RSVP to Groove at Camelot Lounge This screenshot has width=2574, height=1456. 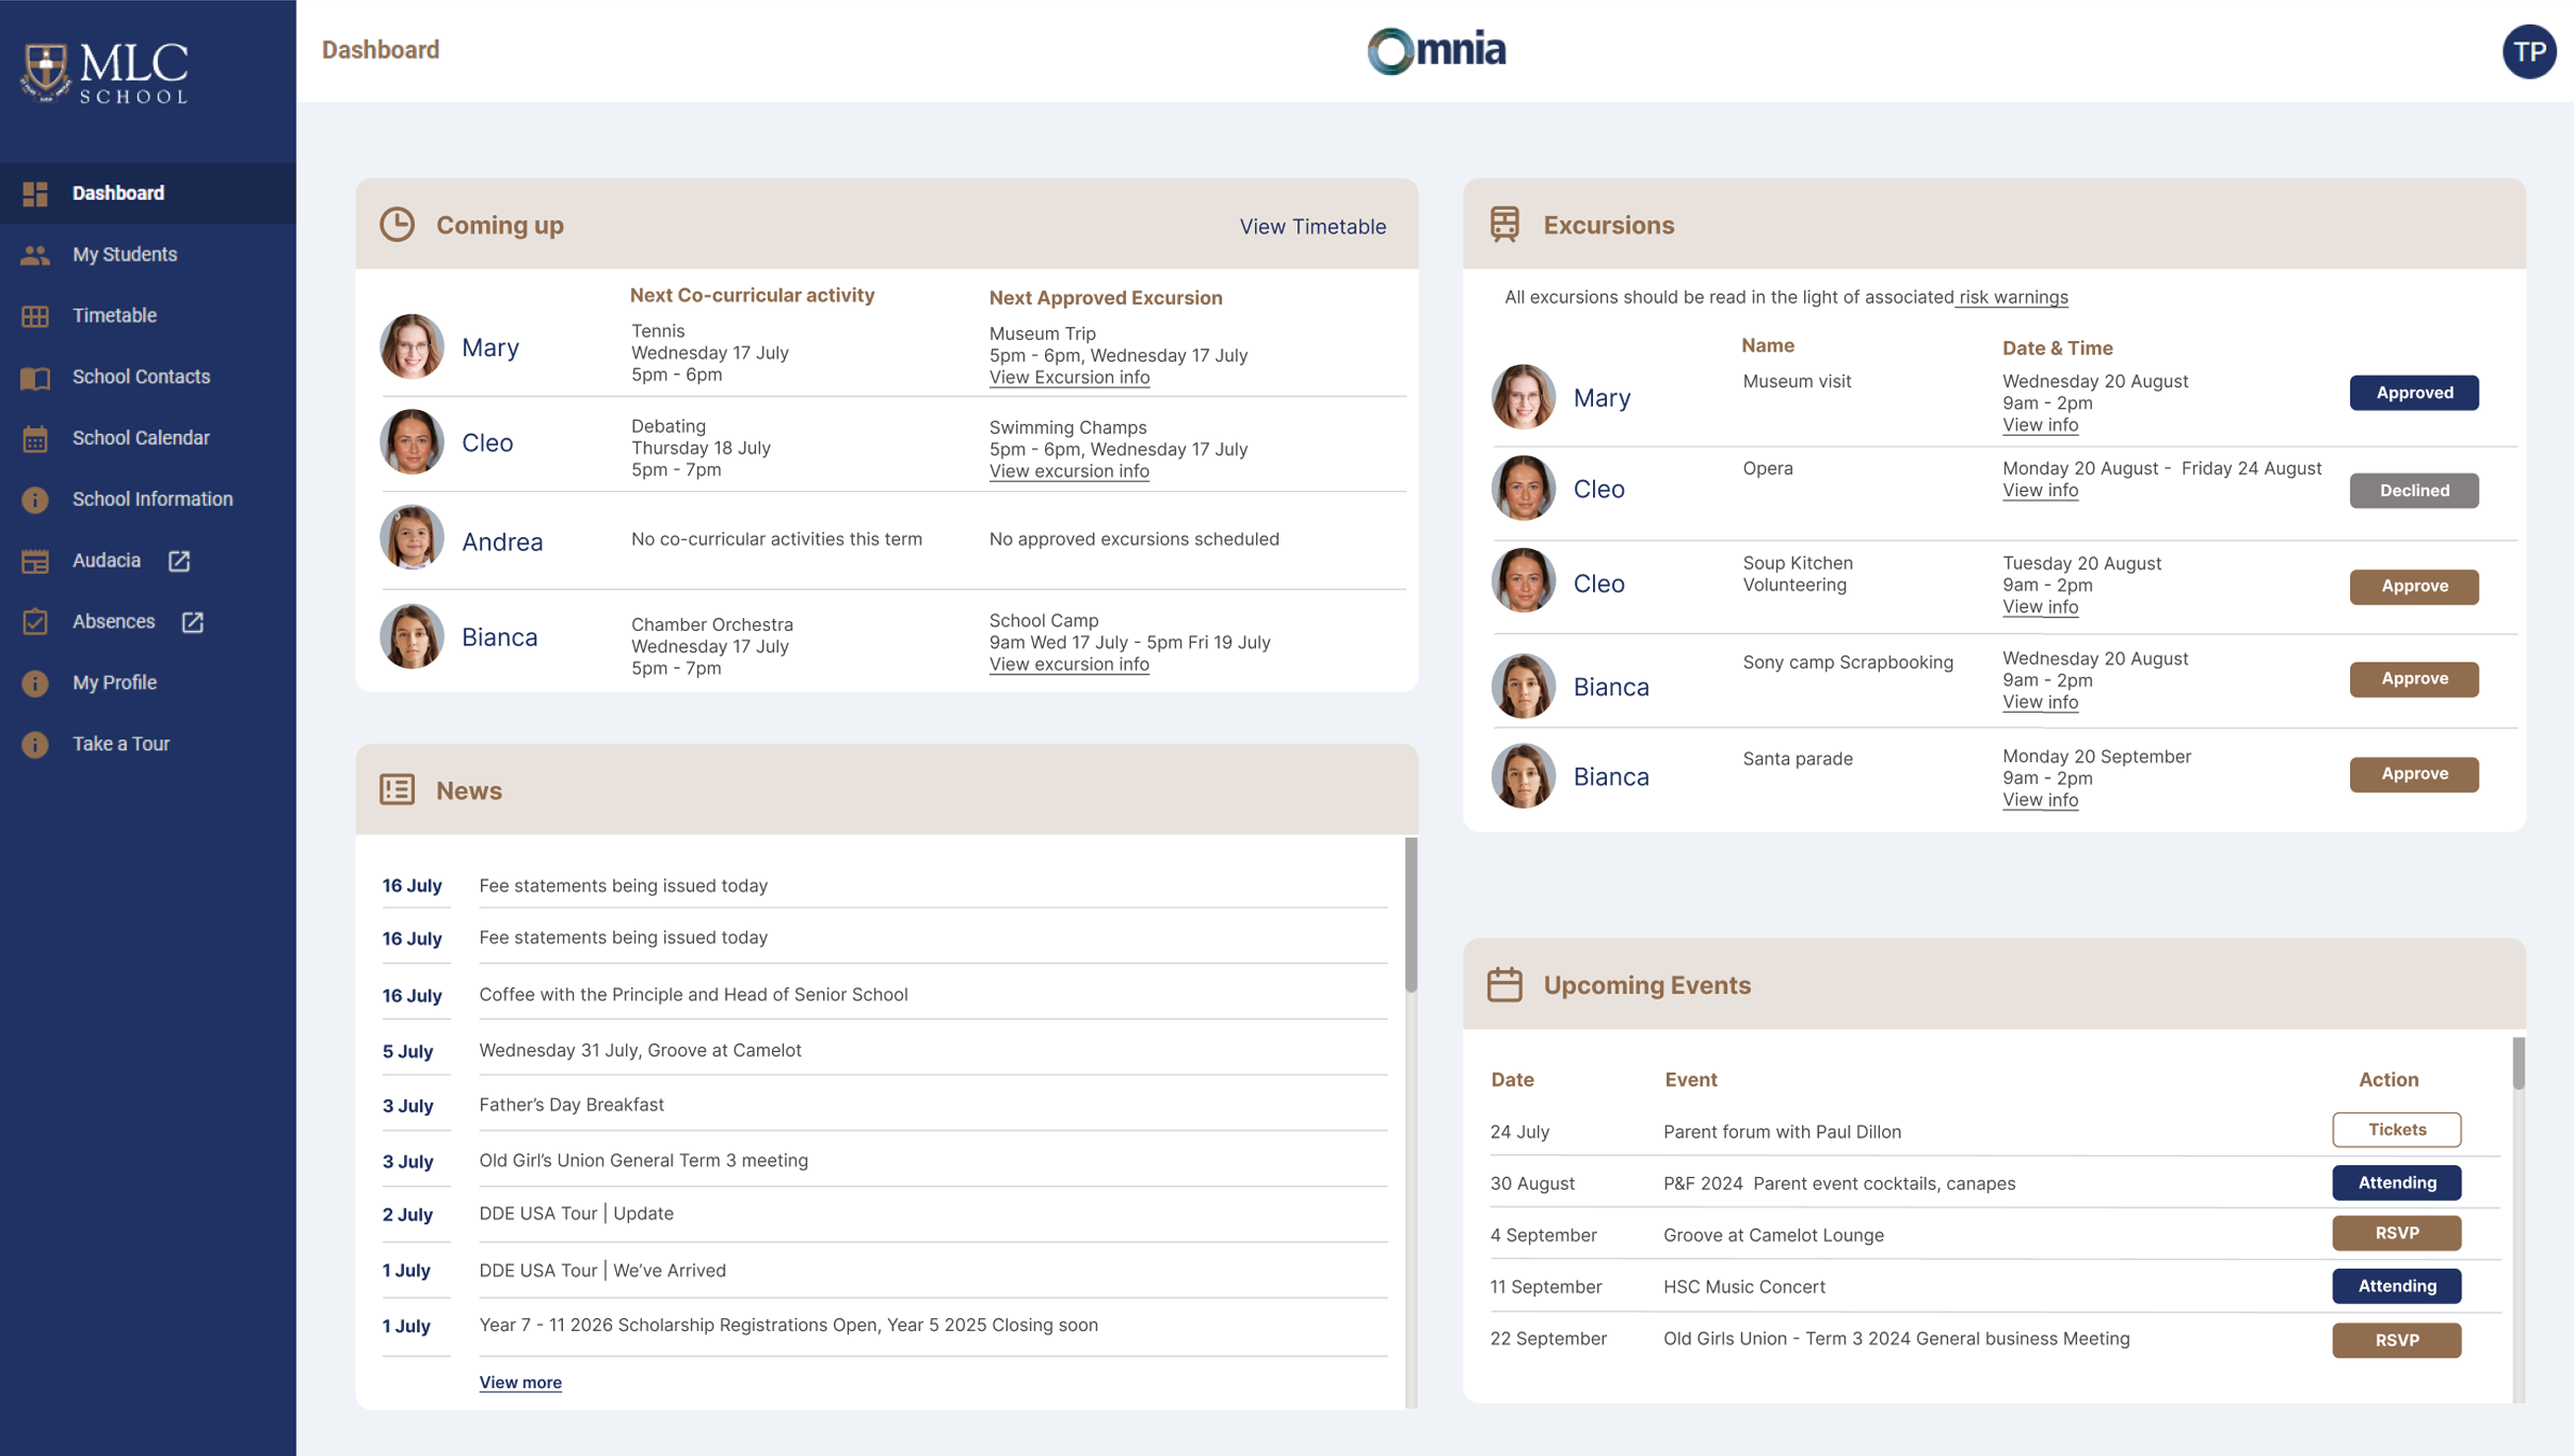[2396, 1234]
